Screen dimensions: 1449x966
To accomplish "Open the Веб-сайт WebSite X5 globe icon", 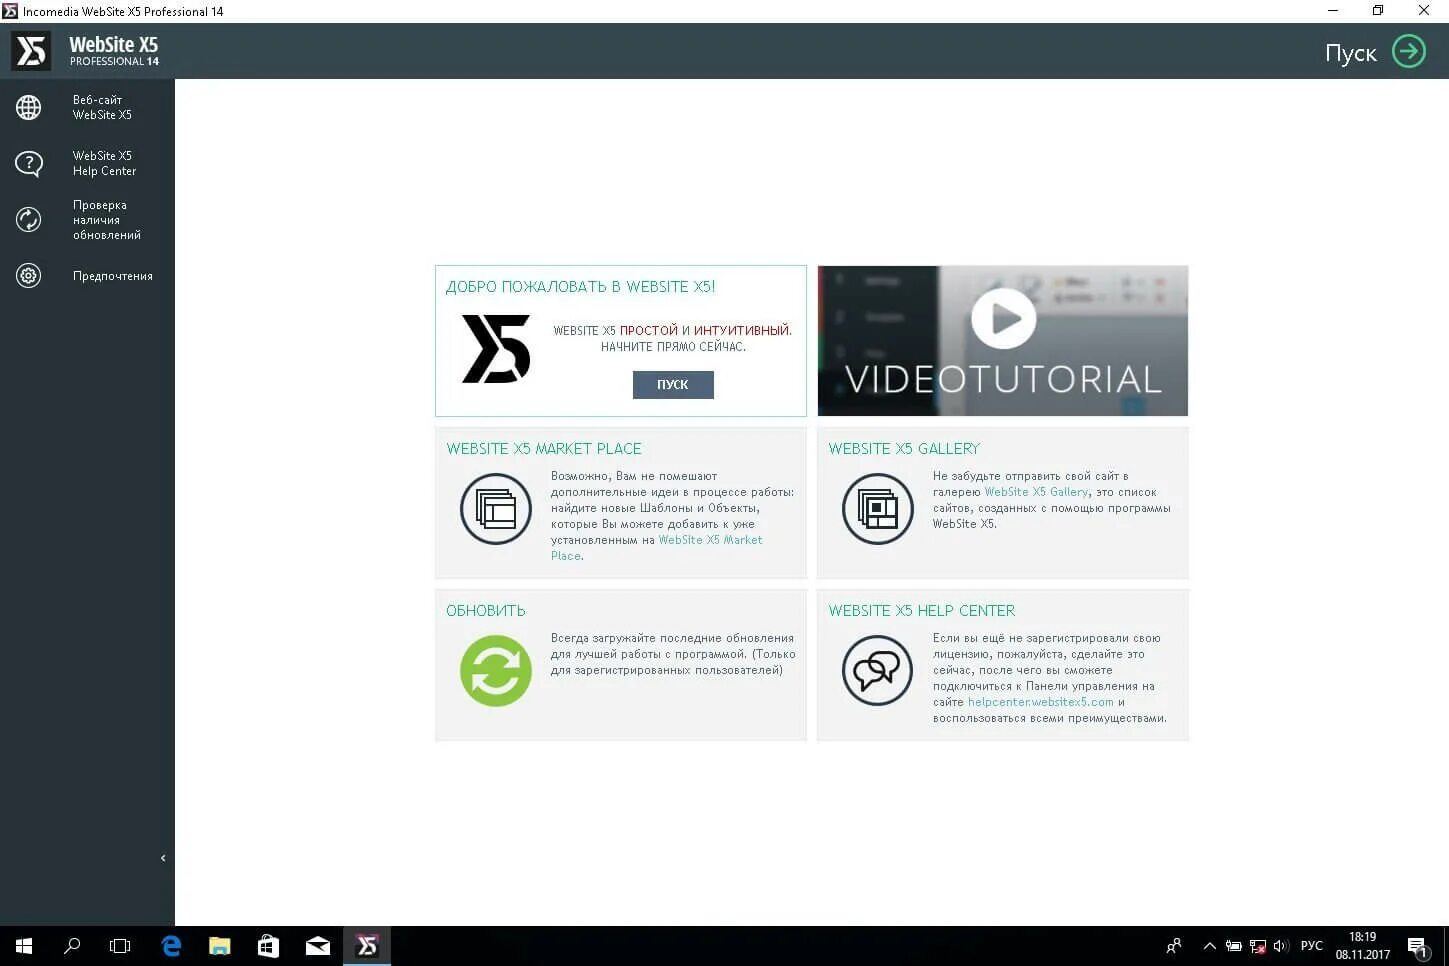I will click(29, 107).
